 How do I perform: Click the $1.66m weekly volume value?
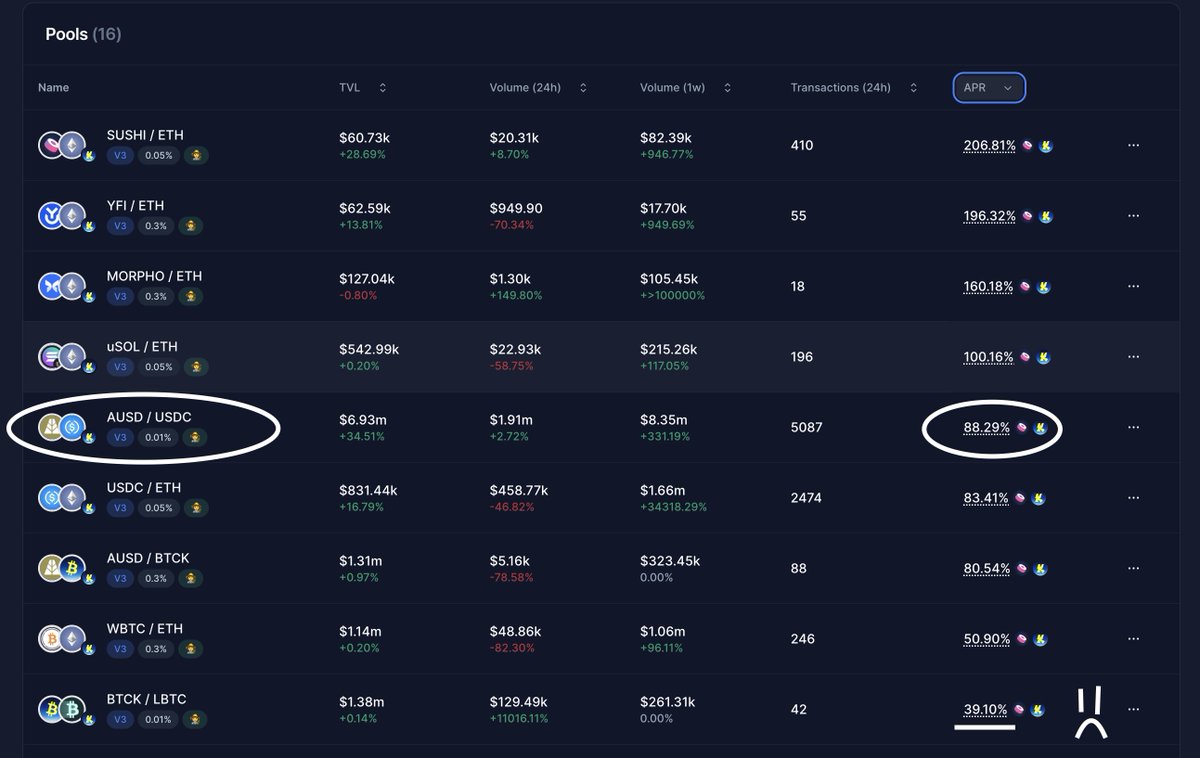[662, 490]
